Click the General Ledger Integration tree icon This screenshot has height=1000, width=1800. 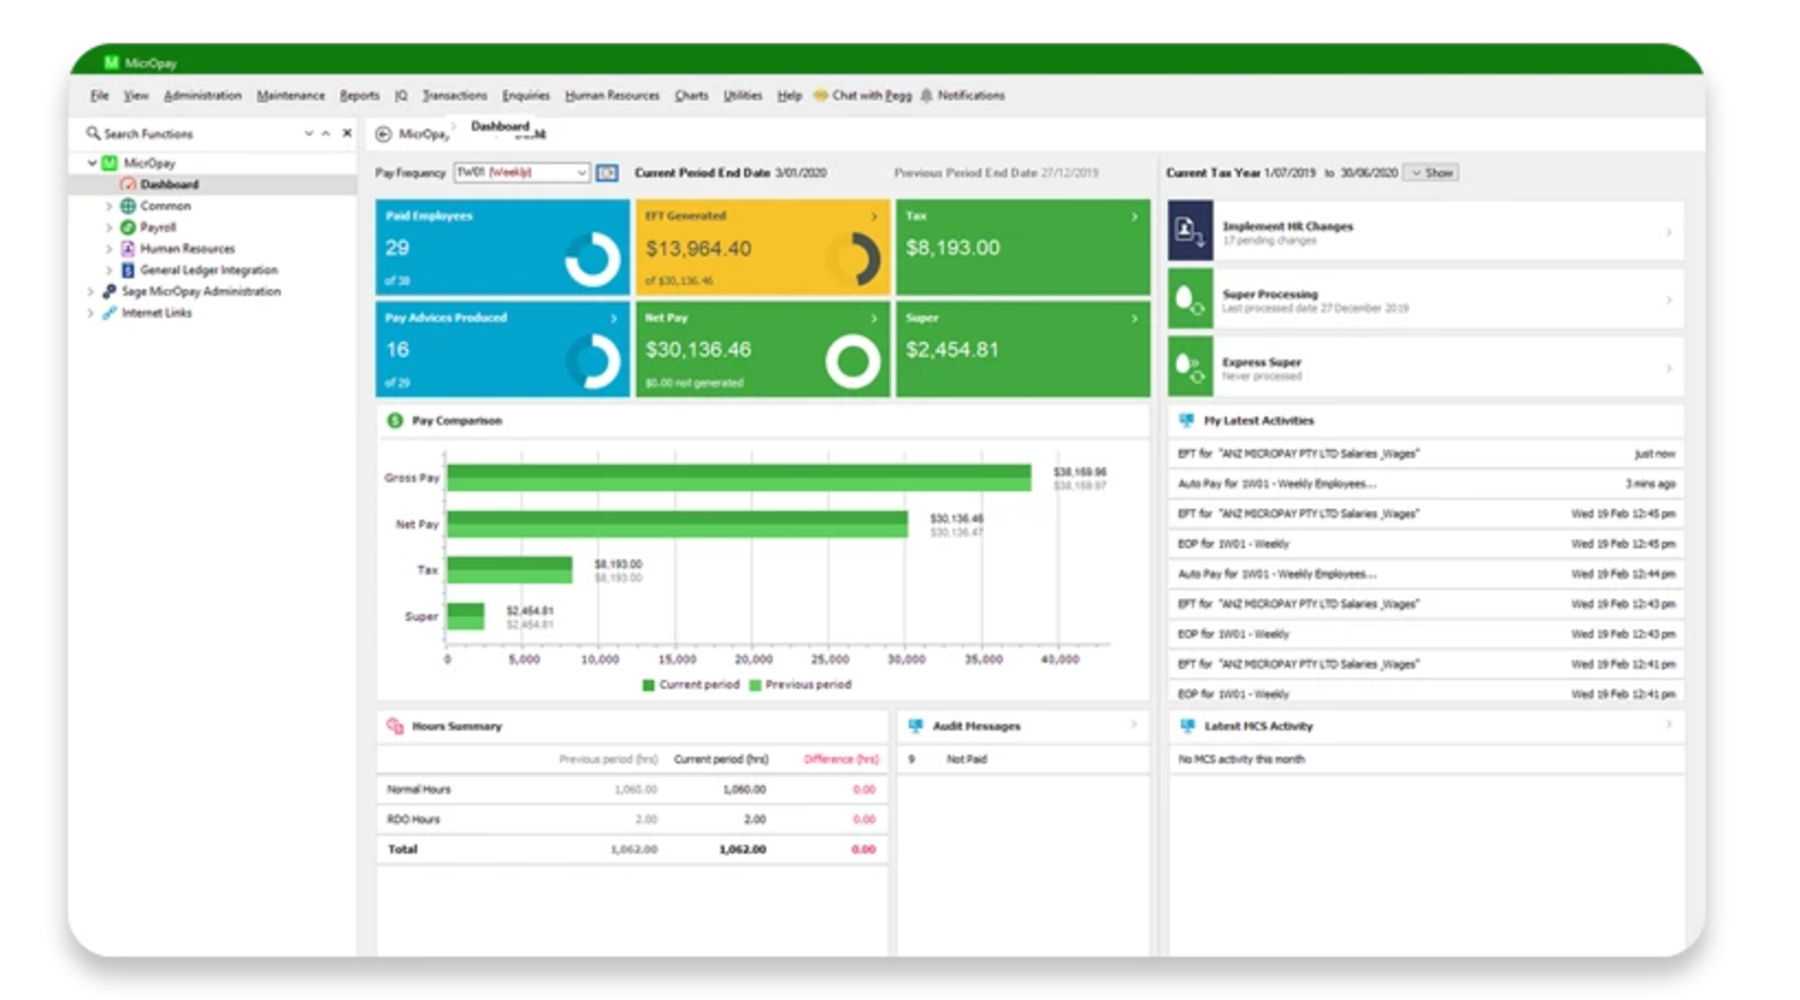pos(128,270)
